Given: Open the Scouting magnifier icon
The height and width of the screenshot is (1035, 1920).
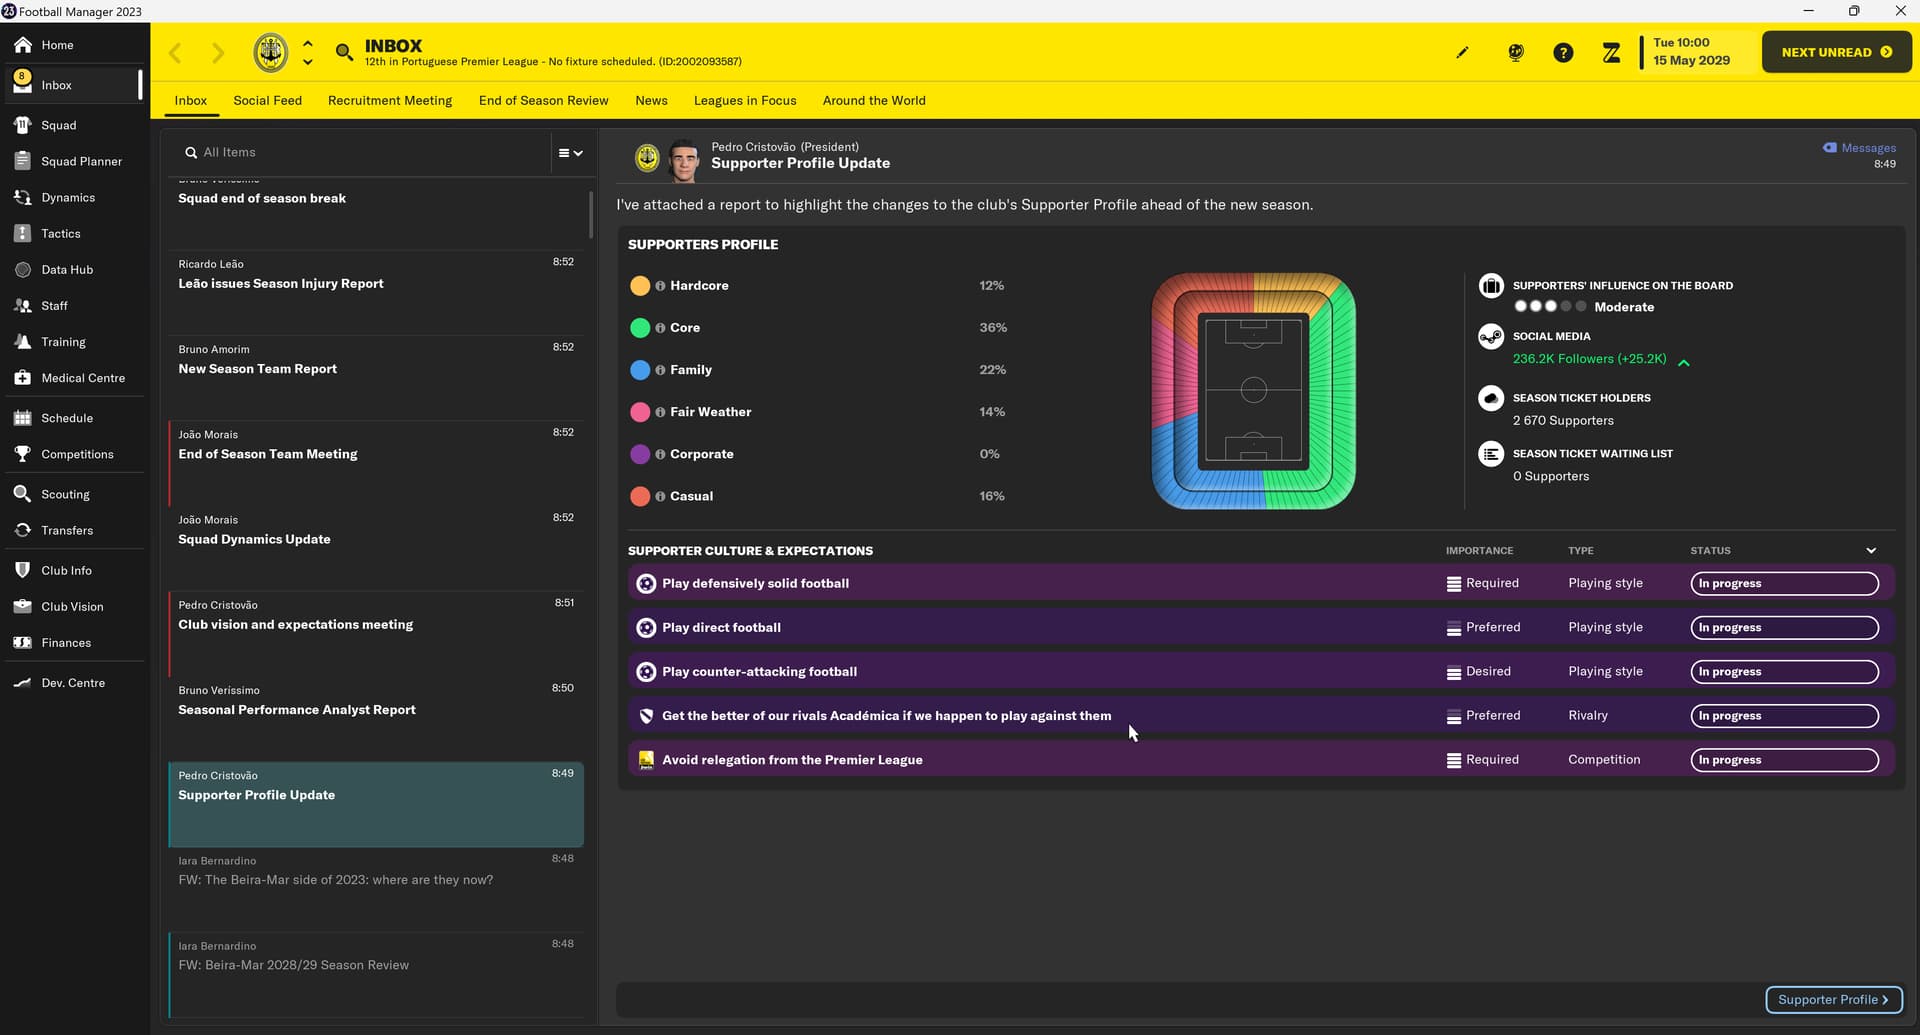Looking at the screenshot, I should (x=22, y=494).
